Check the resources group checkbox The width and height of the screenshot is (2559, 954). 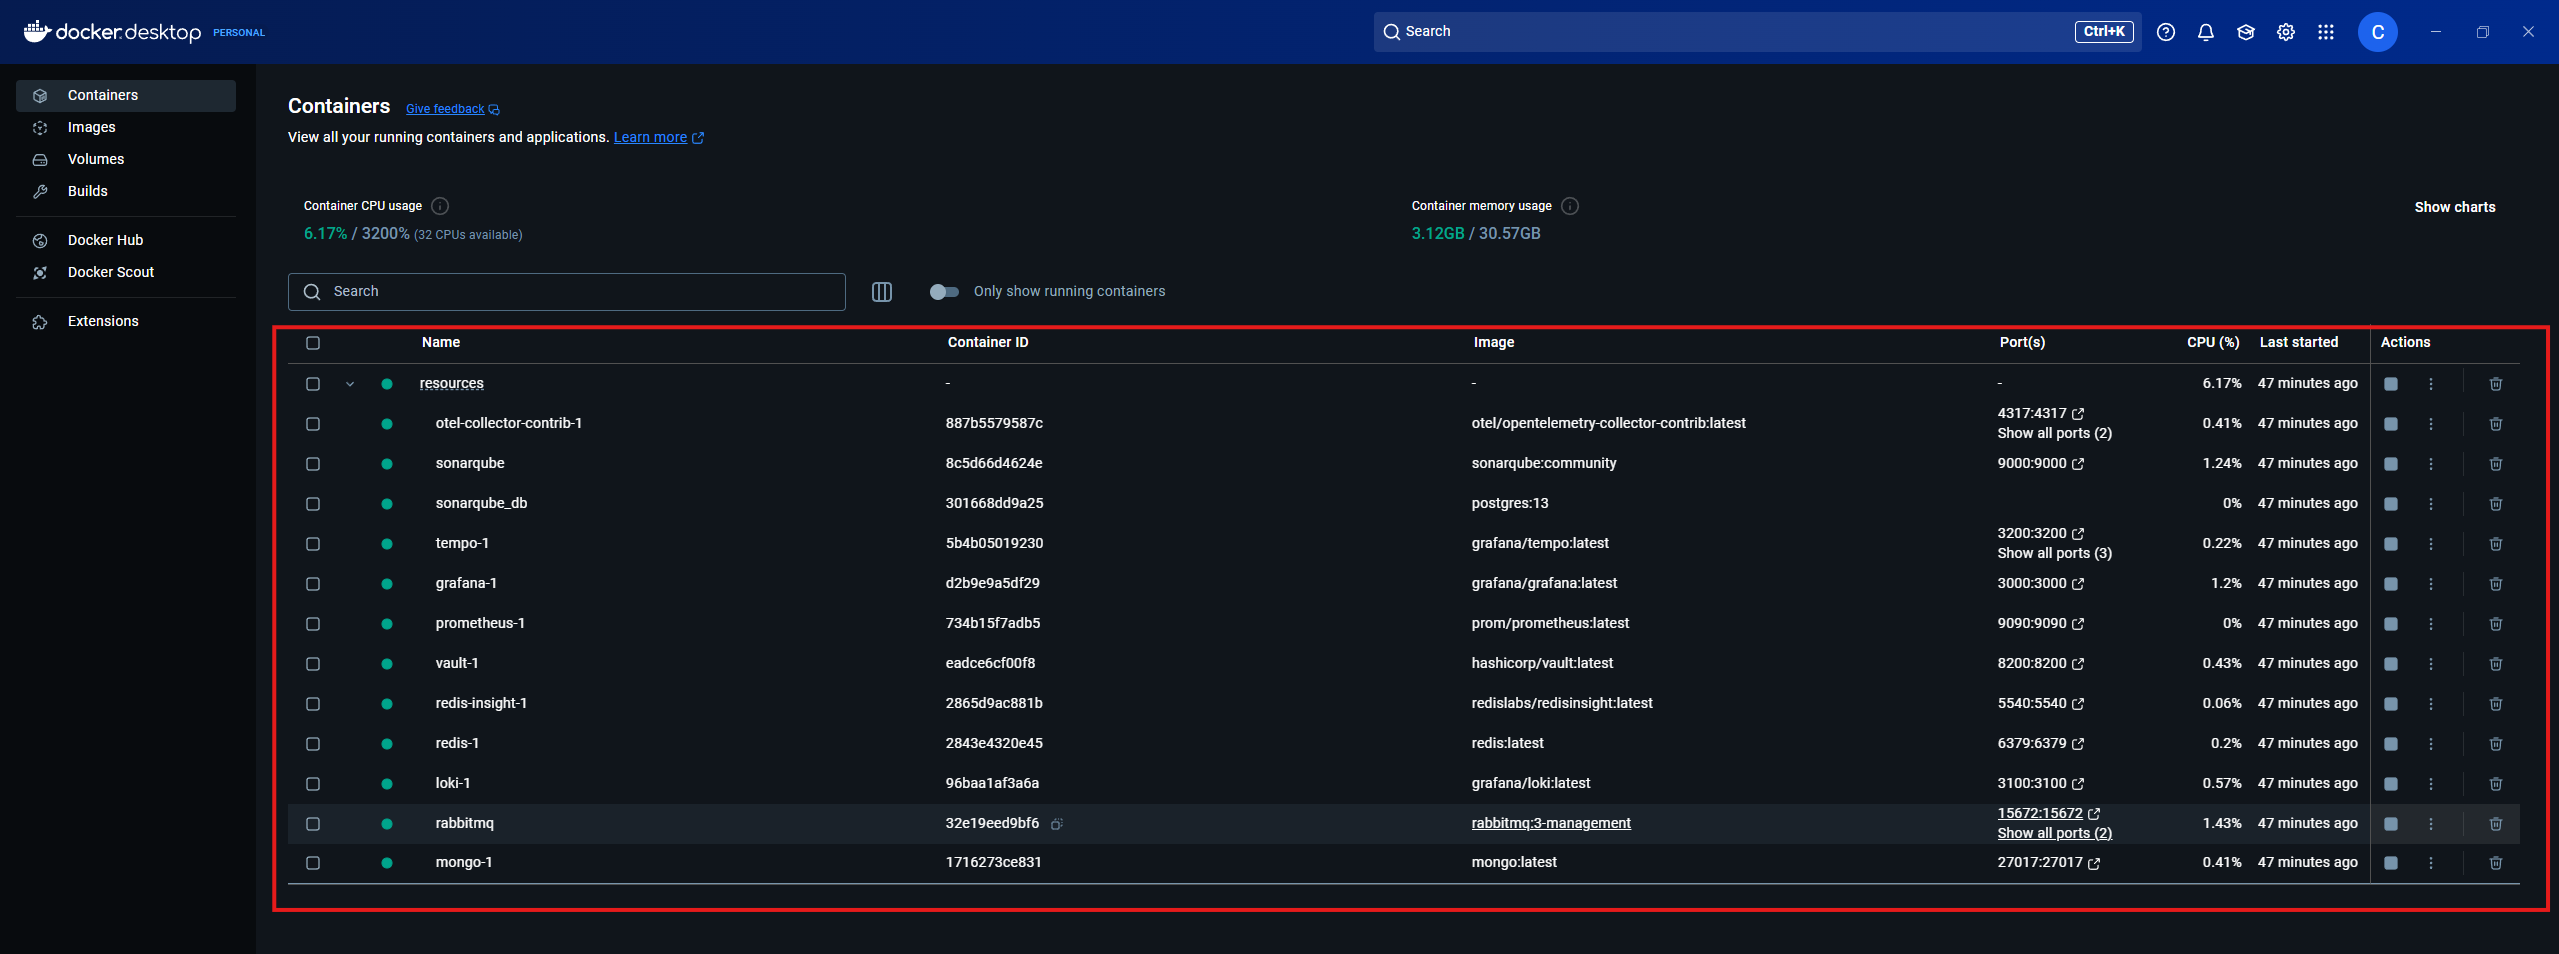(313, 384)
